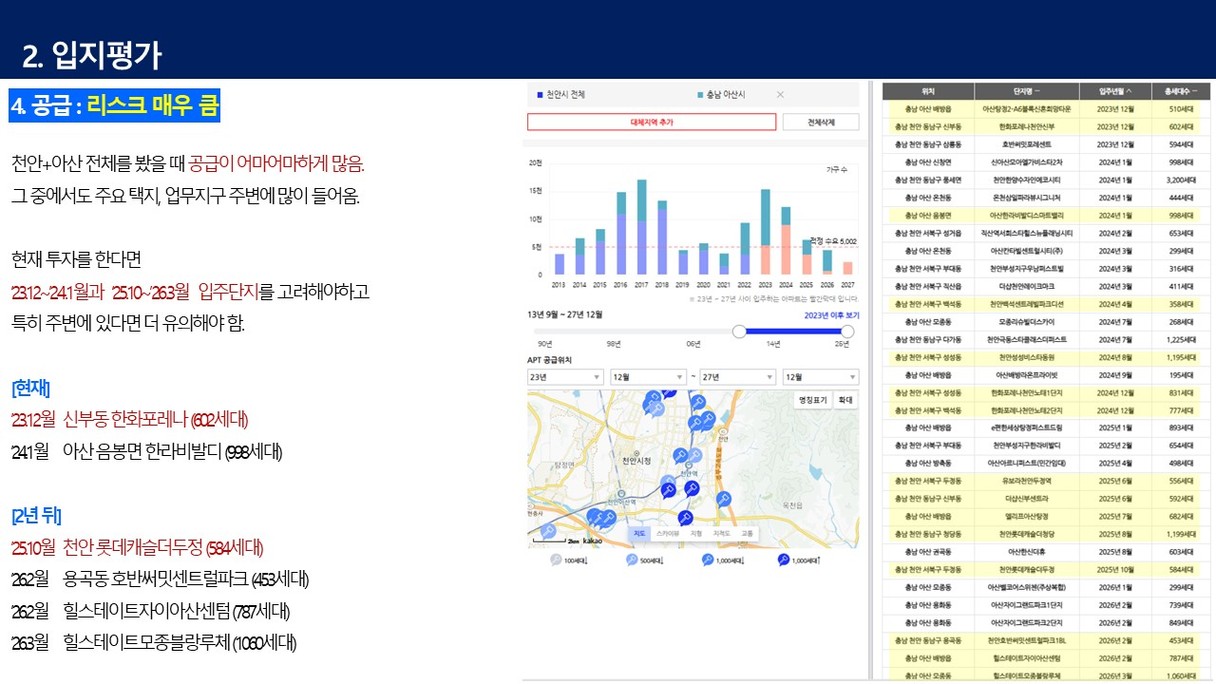Viewport: 1216px width, 684px height.
Task: Click table cell 호반써밋포레센트
Action: [1027, 144]
